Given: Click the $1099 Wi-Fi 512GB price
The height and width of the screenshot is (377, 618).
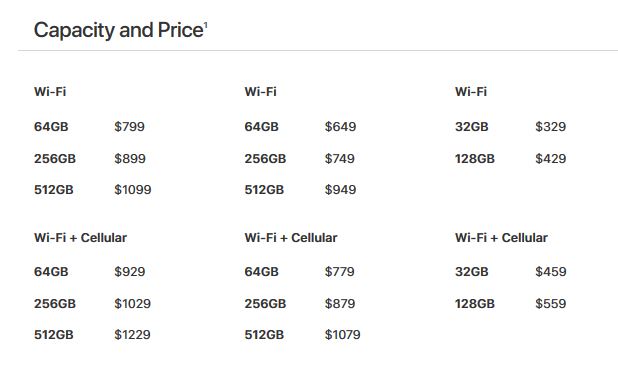Looking at the screenshot, I should pos(133,190).
